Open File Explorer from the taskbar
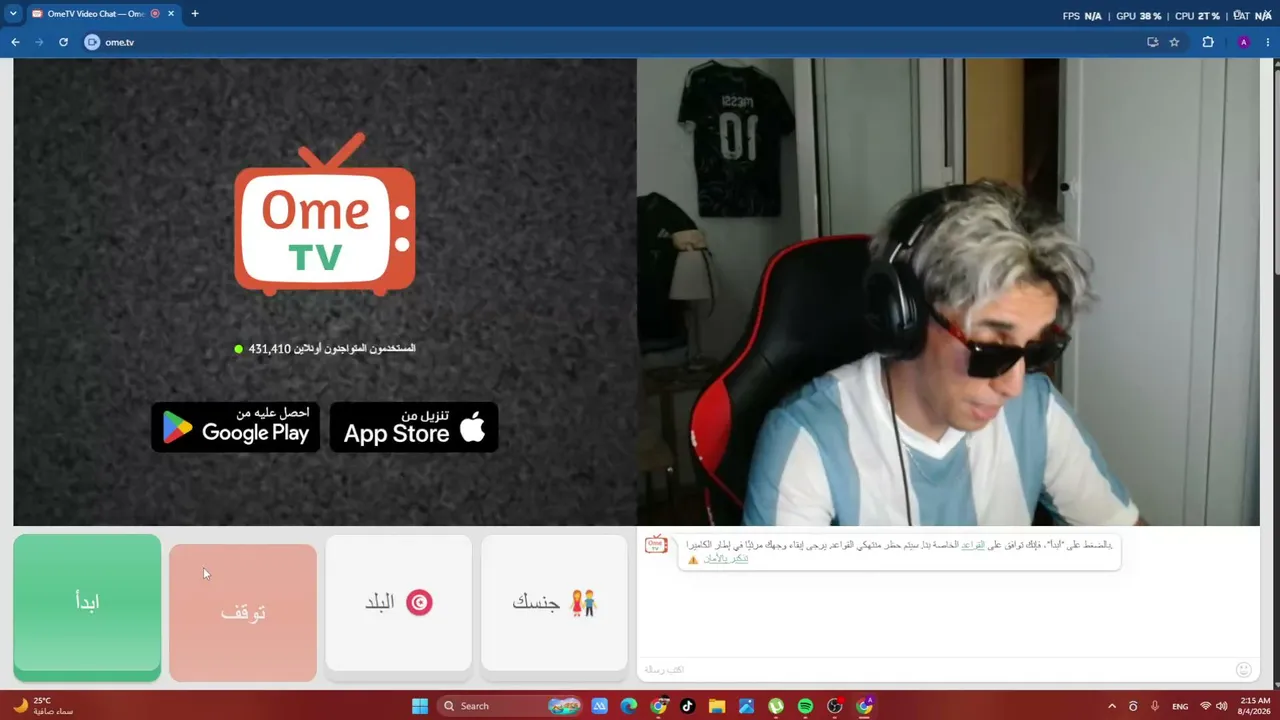Image resolution: width=1280 pixels, height=720 pixels. [717, 706]
